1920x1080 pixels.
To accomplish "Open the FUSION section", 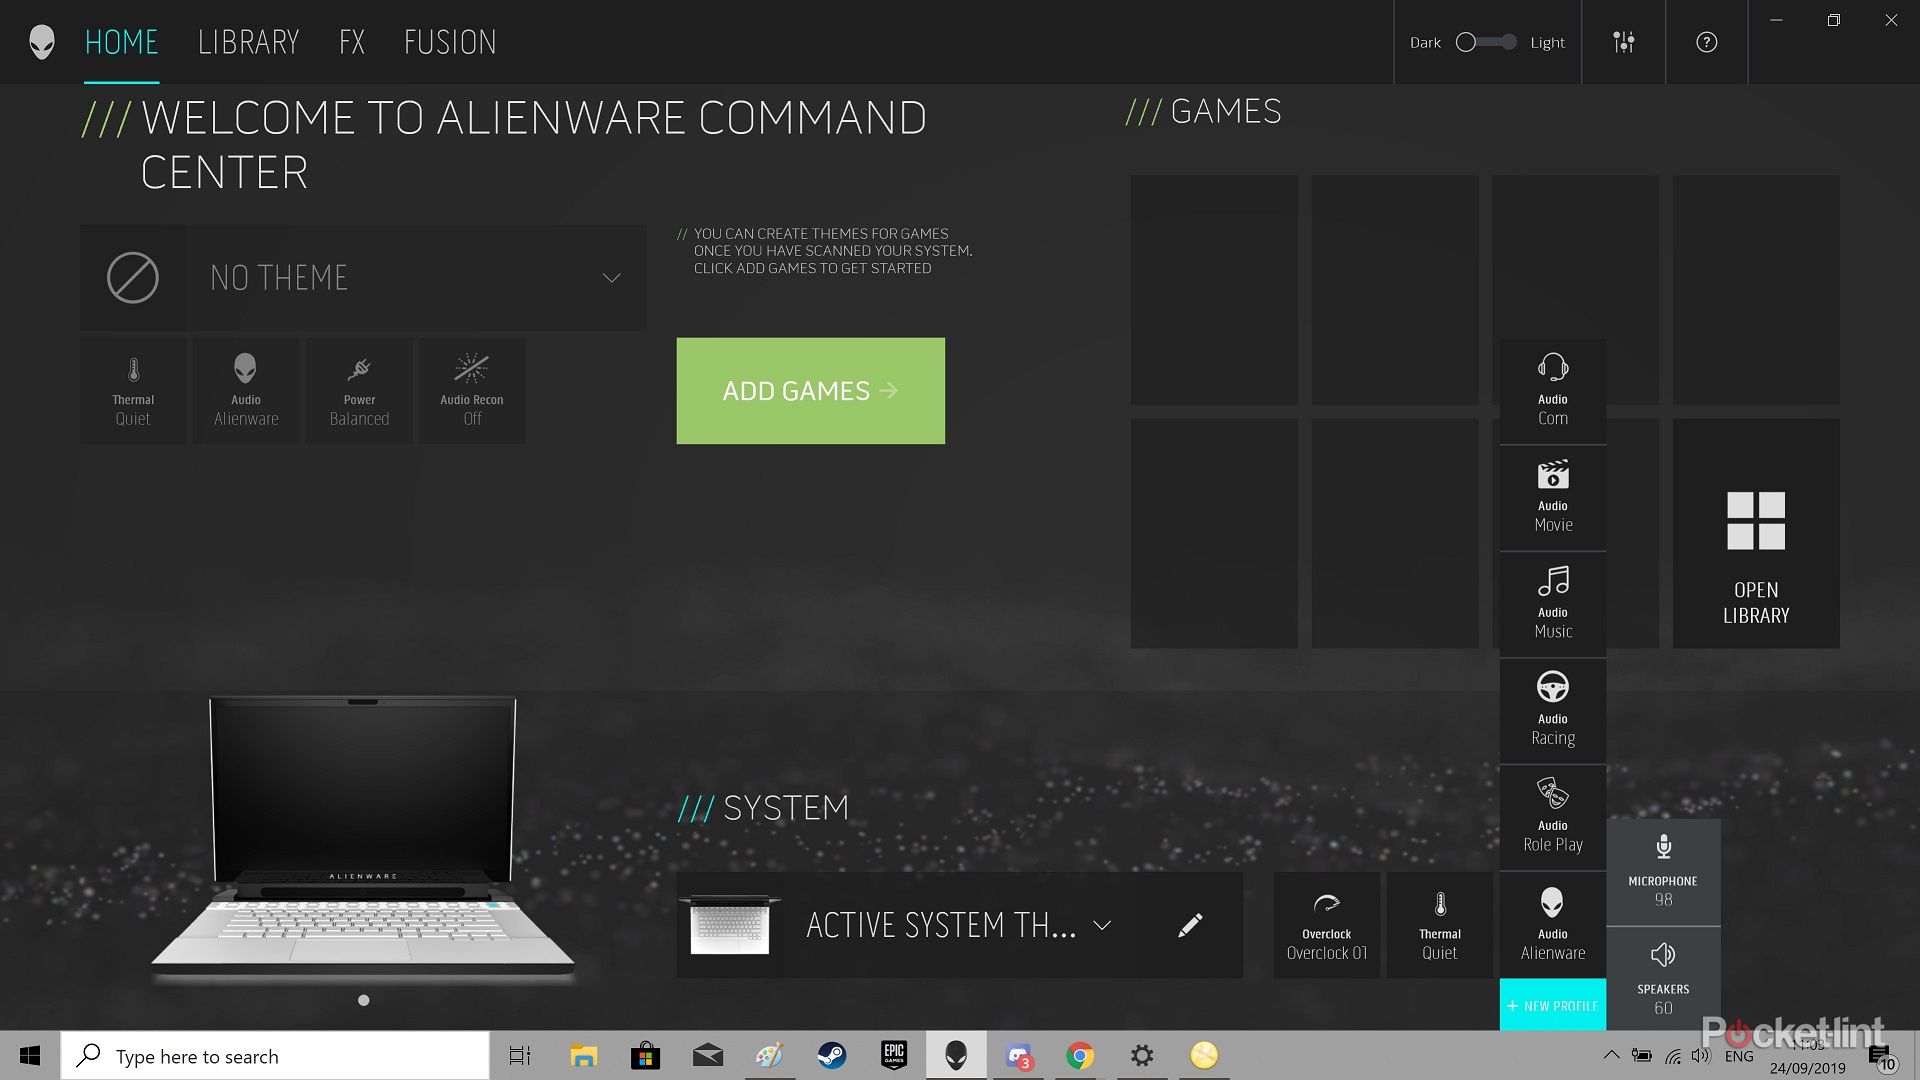I will pos(450,42).
